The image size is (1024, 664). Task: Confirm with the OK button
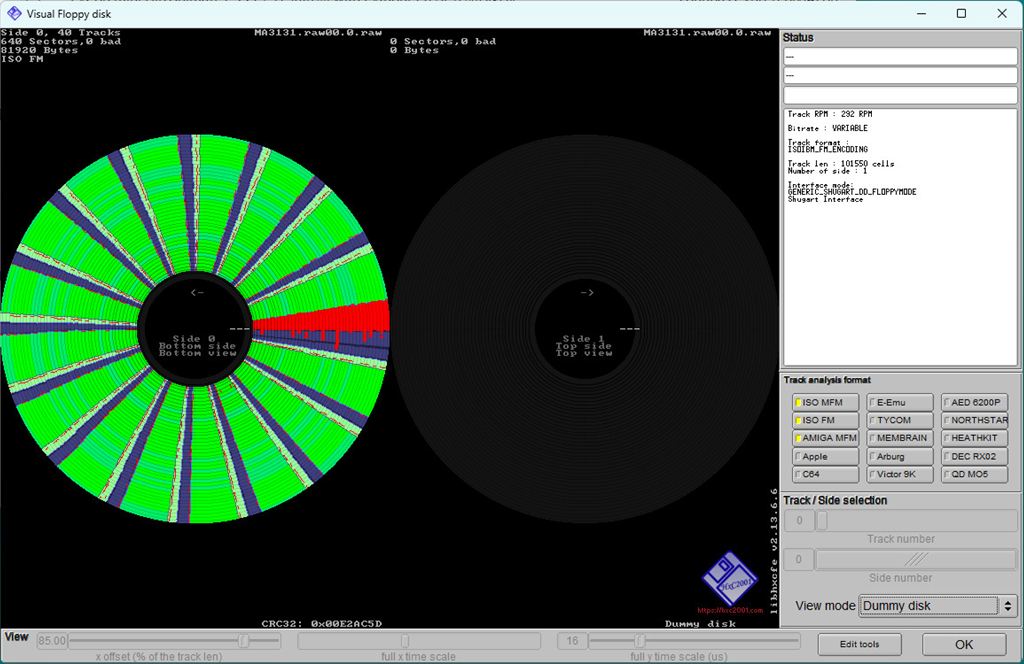click(964, 644)
